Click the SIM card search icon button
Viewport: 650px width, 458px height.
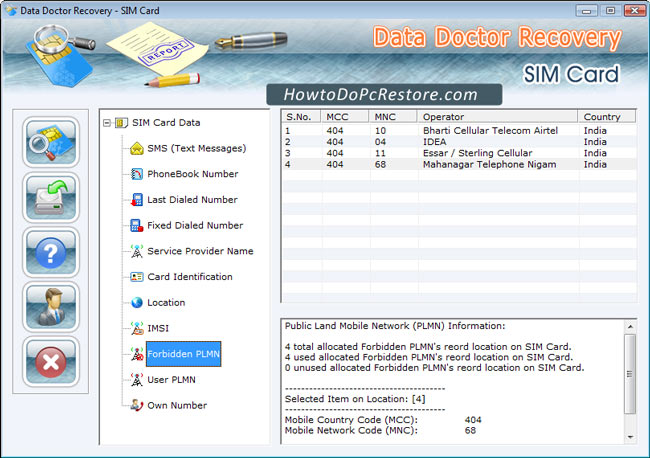51,142
